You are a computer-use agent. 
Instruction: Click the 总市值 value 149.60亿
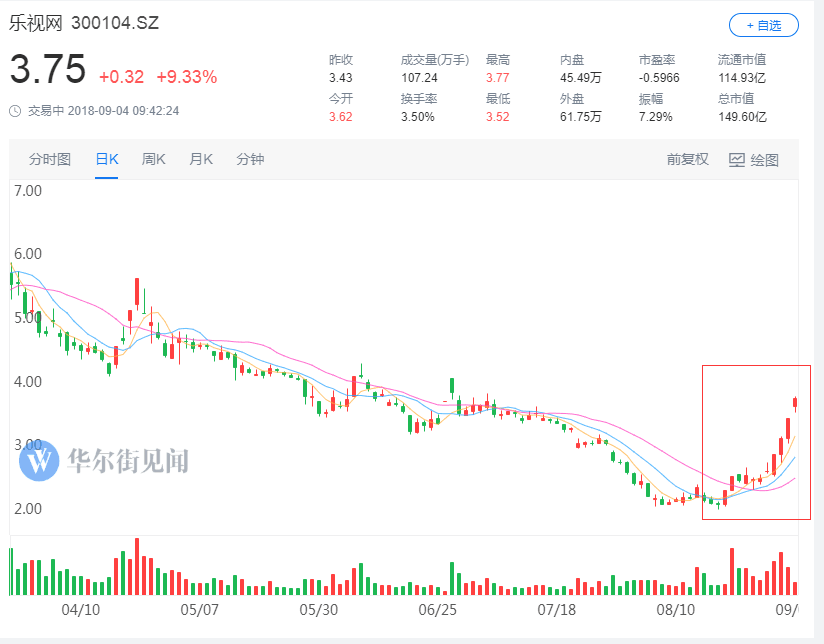pos(742,117)
